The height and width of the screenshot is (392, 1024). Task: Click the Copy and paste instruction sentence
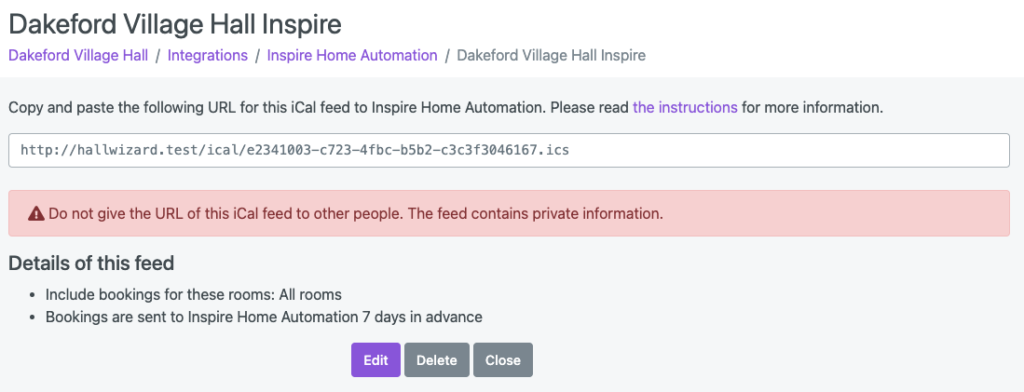coord(445,108)
